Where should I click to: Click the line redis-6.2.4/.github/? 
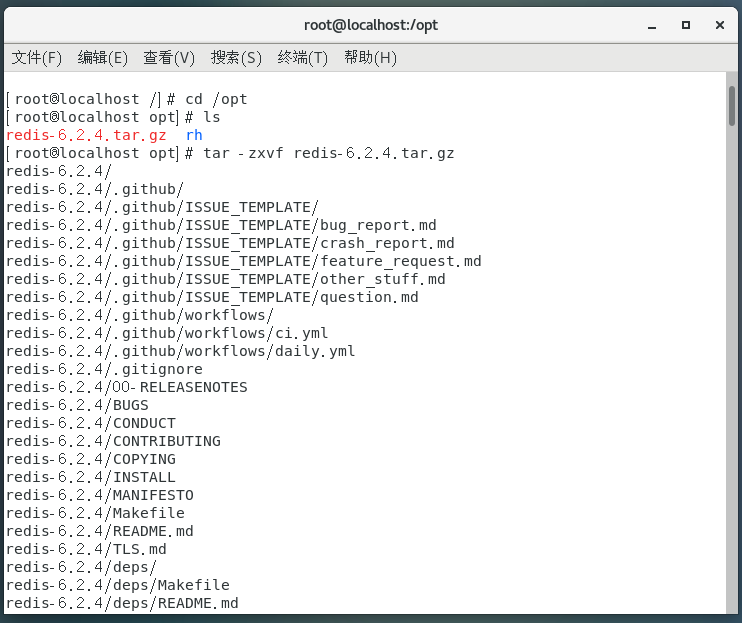coord(95,189)
